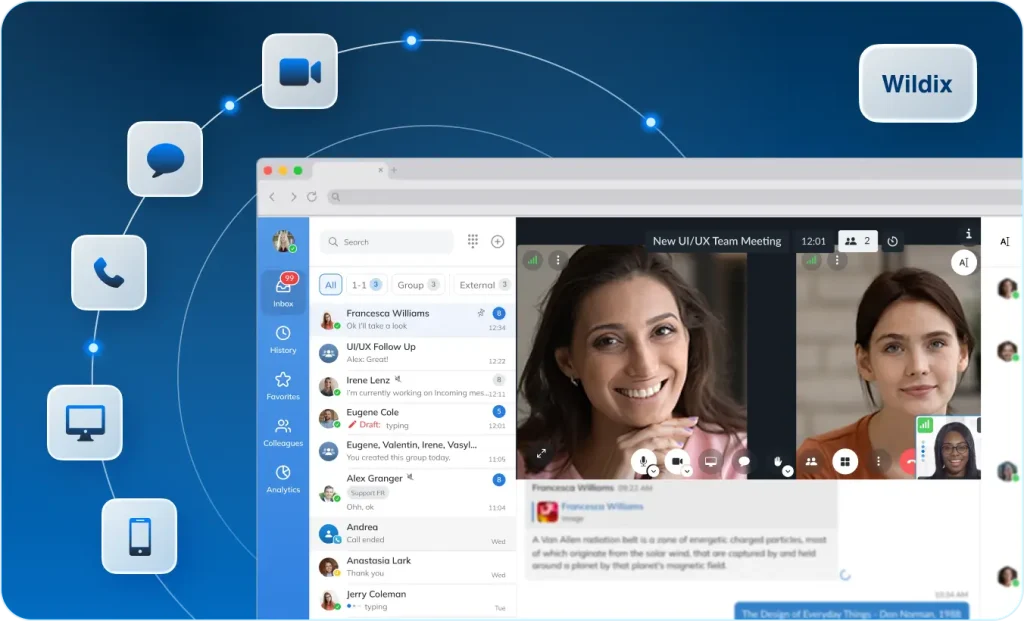Click the plus icon to start new conversation
Screen dimensions: 1024x621
point(497,241)
